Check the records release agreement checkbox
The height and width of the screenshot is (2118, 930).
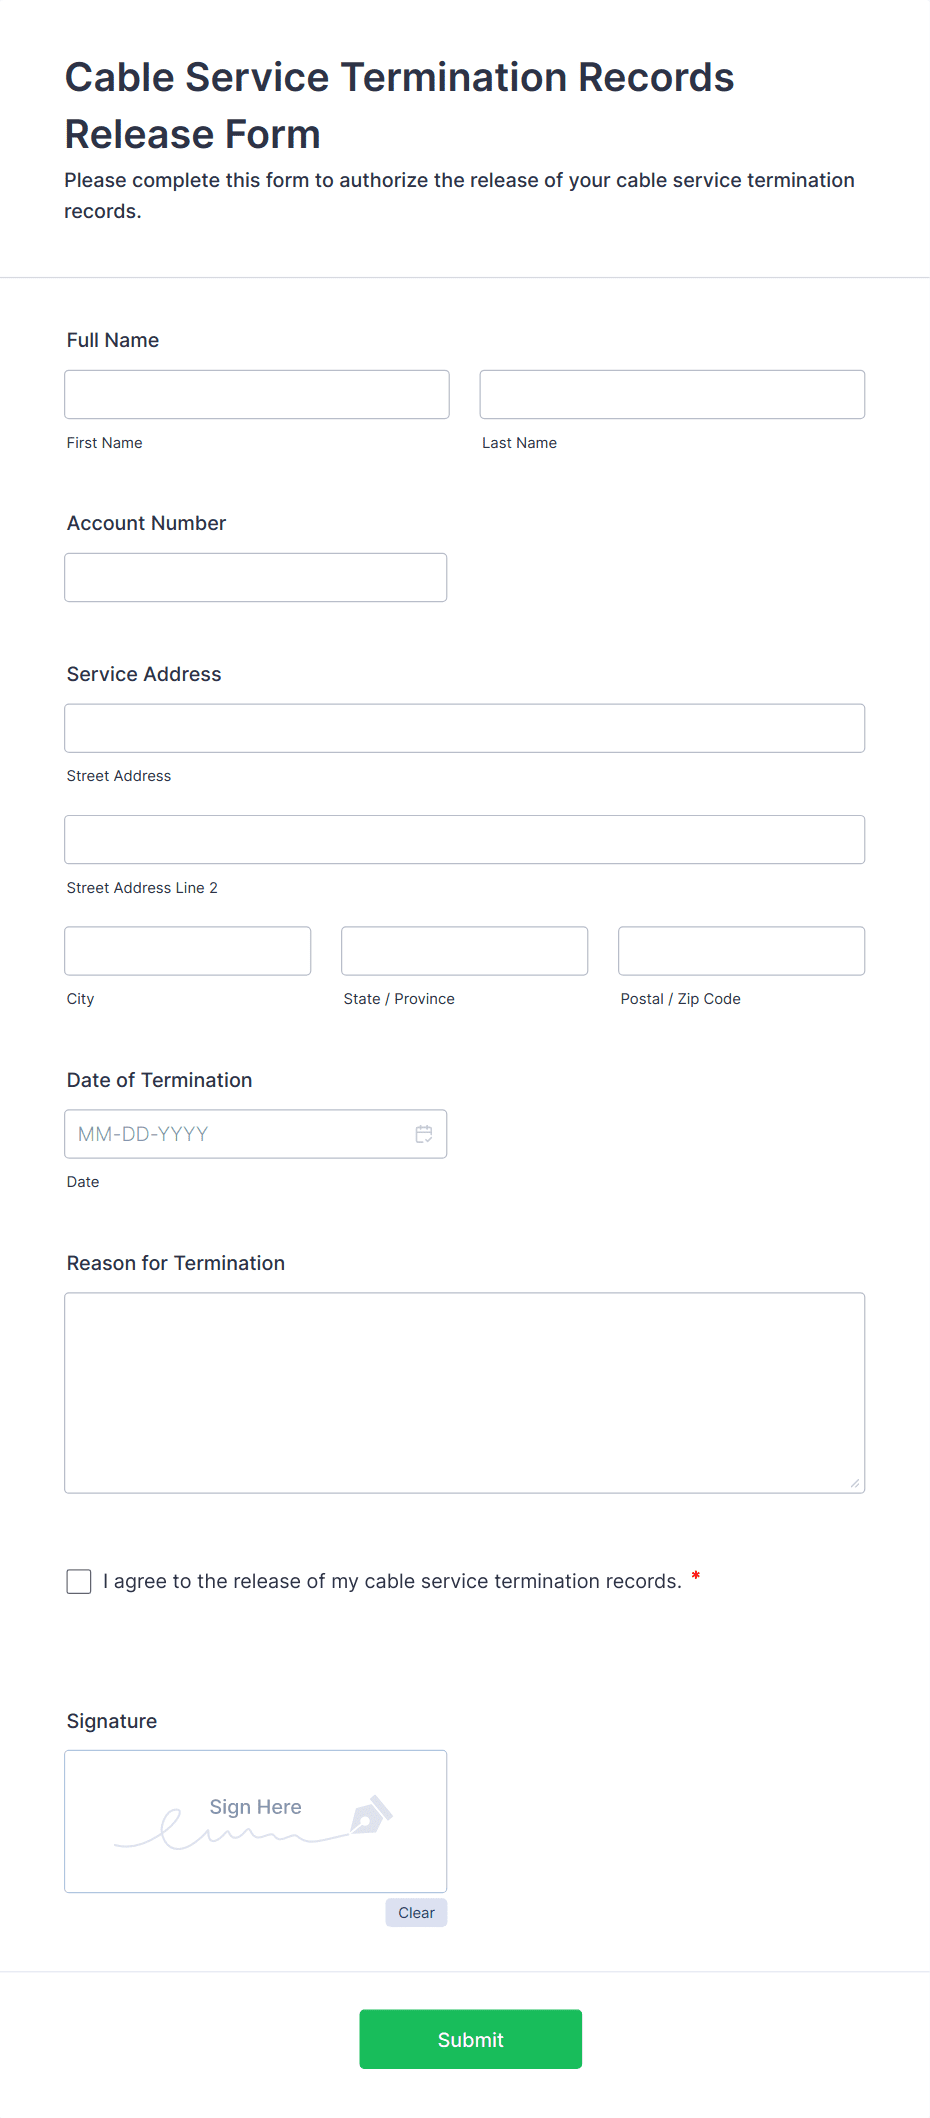79,1581
